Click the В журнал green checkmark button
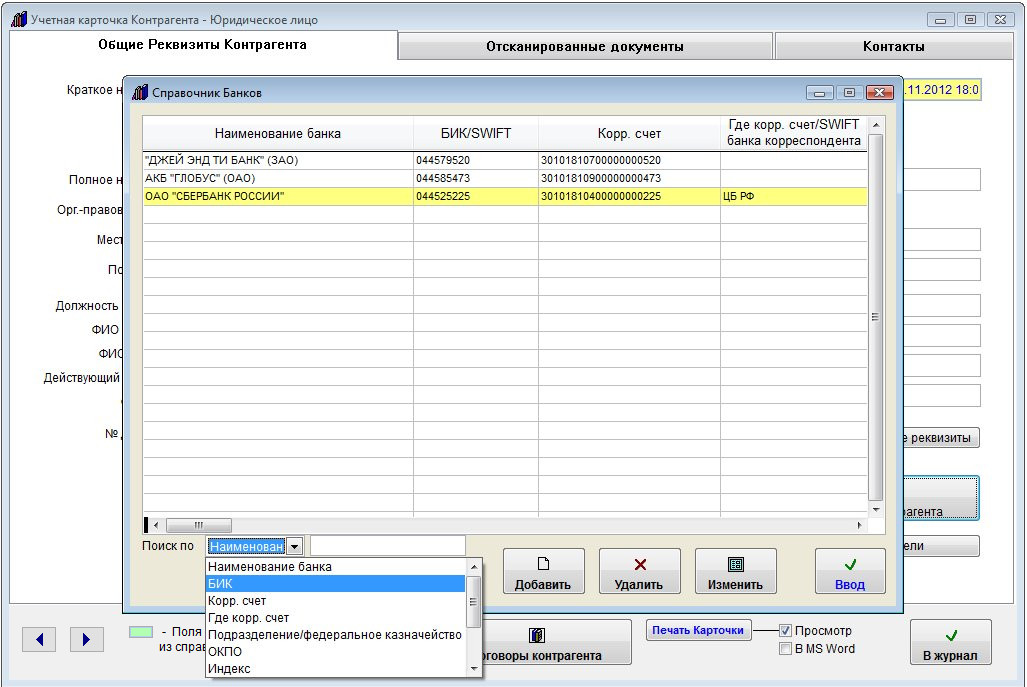1027x687 pixels. click(950, 643)
